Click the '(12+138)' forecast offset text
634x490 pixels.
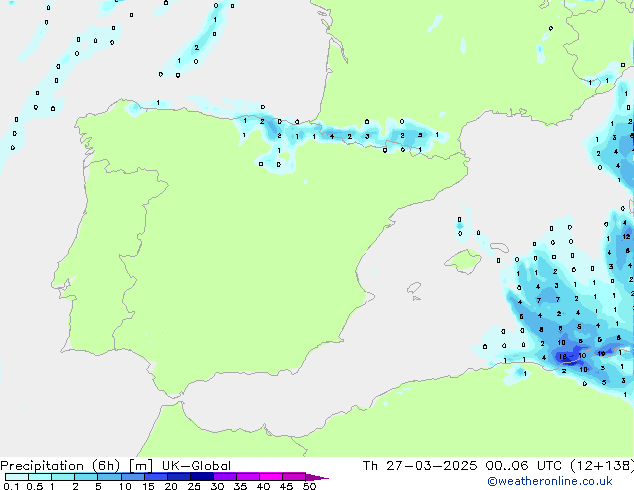coord(602,466)
